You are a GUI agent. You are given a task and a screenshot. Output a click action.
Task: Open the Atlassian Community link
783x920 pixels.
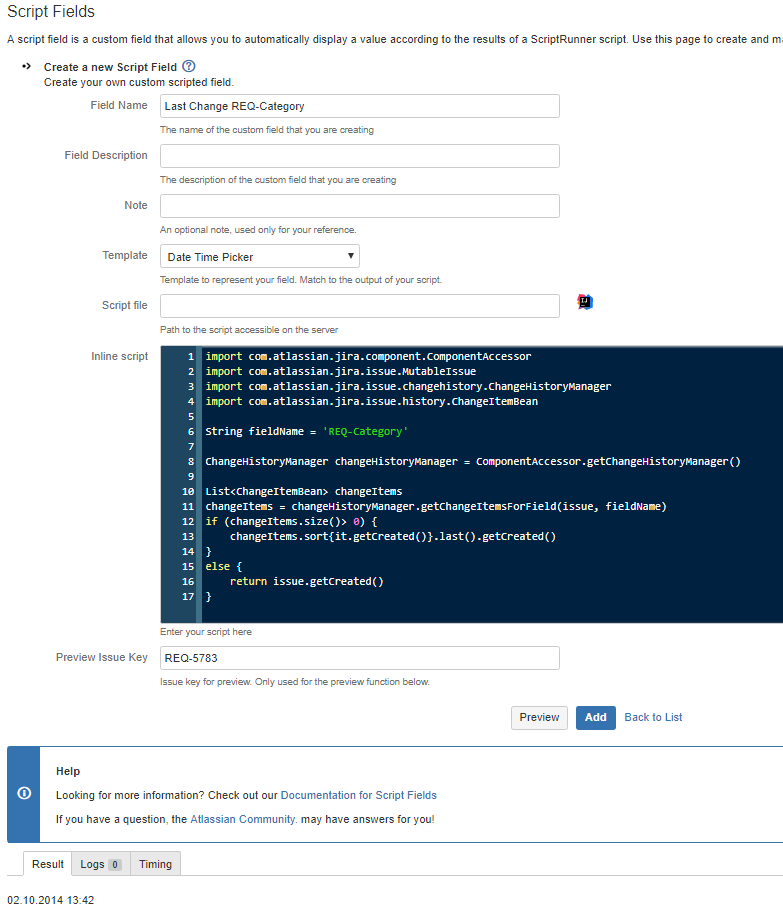coord(243,819)
